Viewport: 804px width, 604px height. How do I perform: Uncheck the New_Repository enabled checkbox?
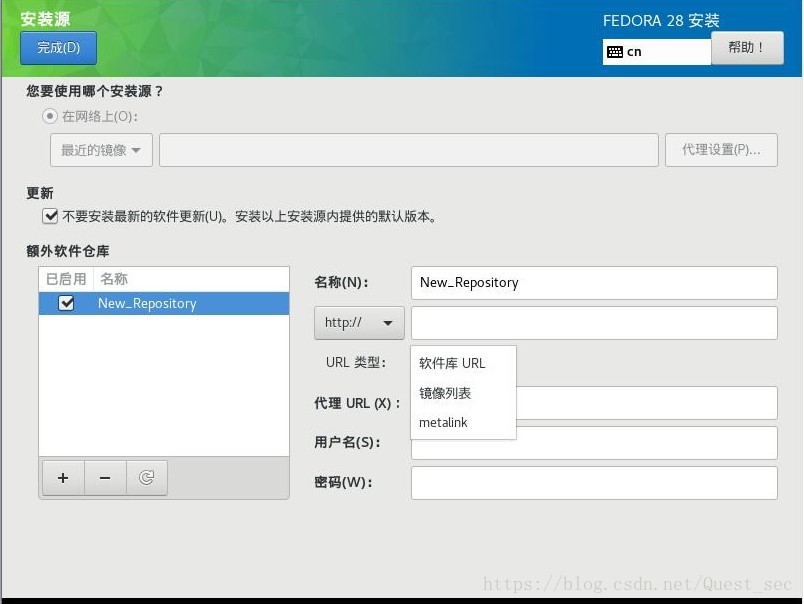tap(66, 303)
